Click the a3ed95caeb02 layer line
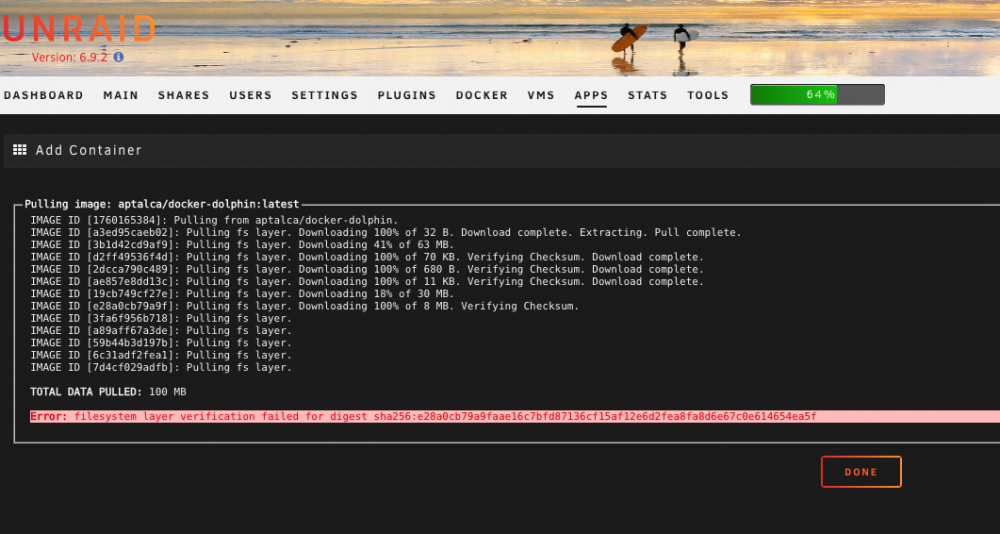The image size is (1000, 534). [386, 232]
